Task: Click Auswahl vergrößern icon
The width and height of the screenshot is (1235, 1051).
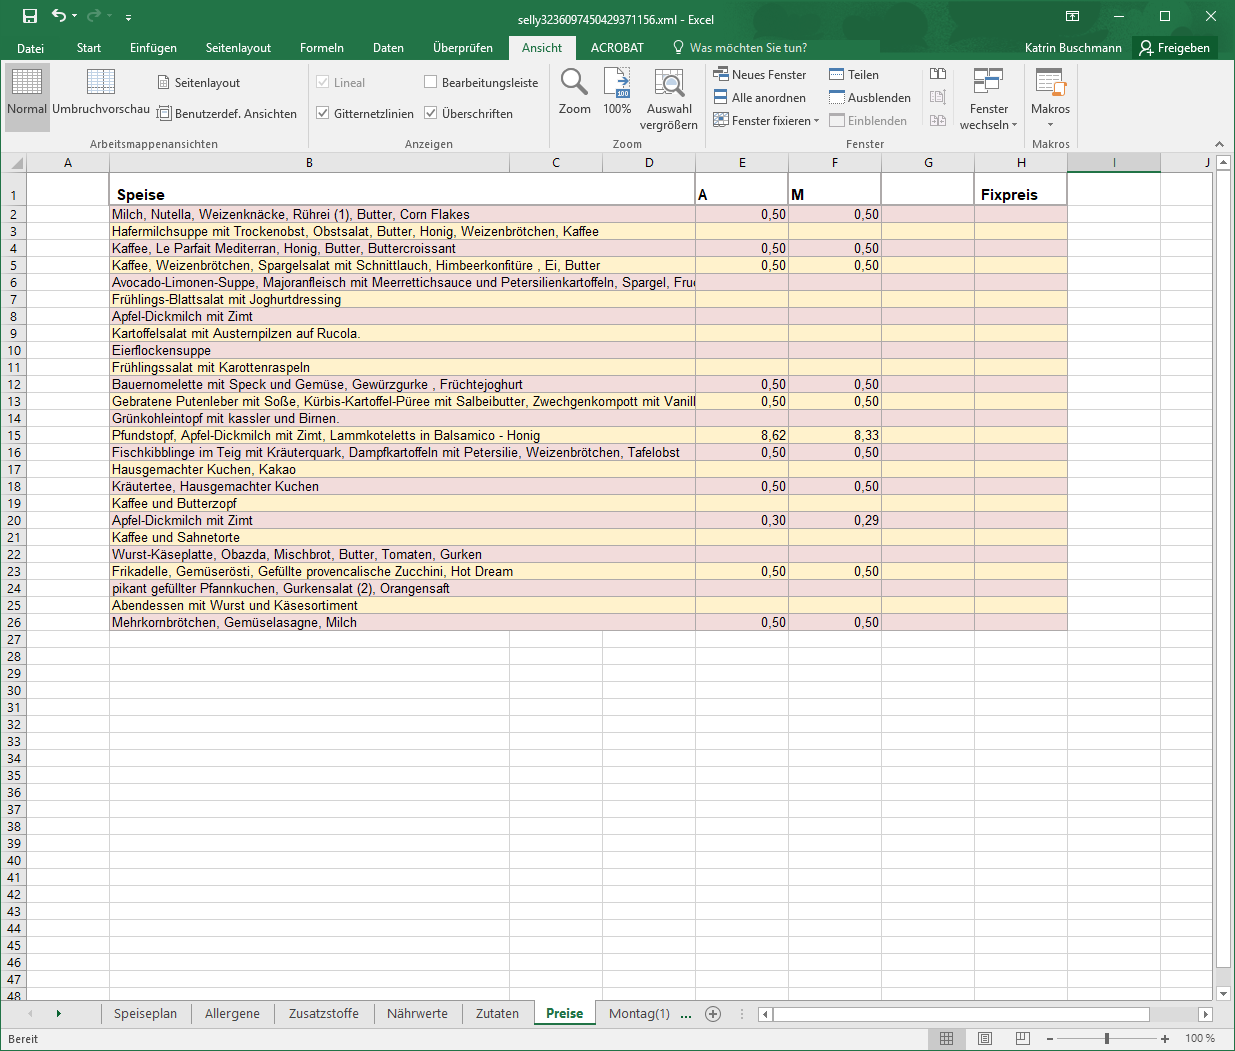Action: (x=669, y=82)
